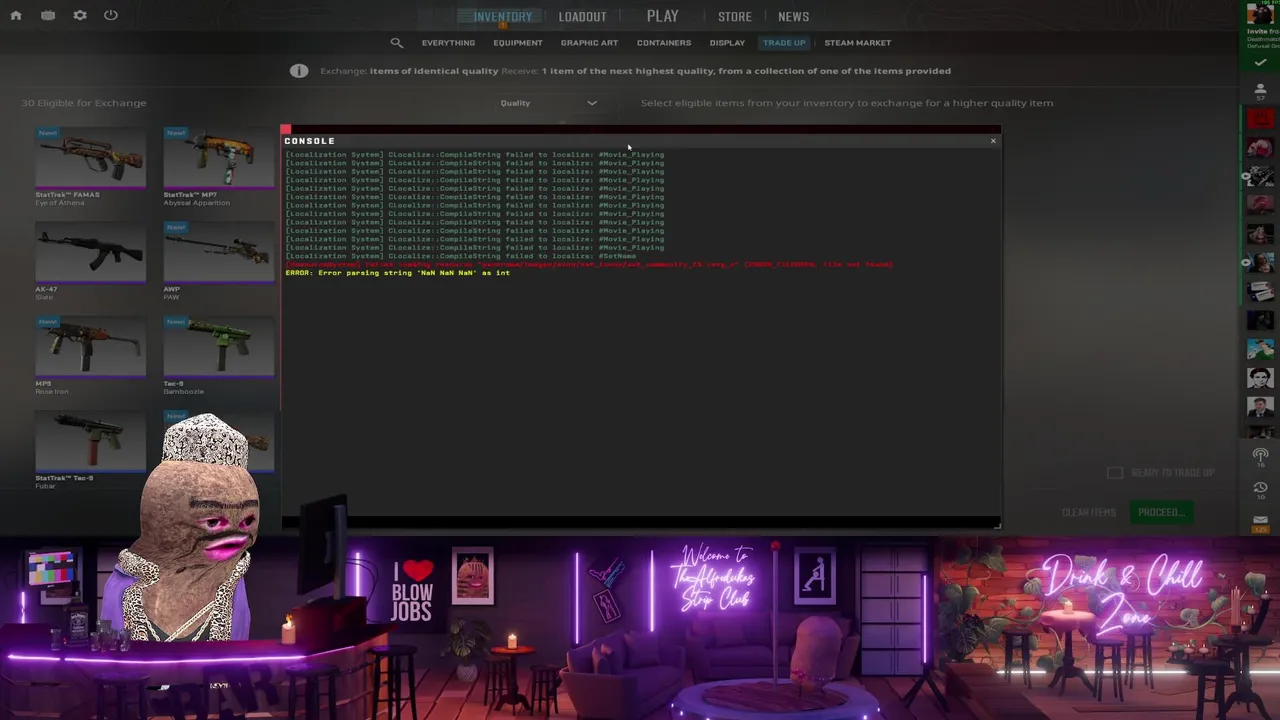1280x720 pixels.
Task: Expand the Quality sort dropdown
Action: pyautogui.click(x=549, y=103)
